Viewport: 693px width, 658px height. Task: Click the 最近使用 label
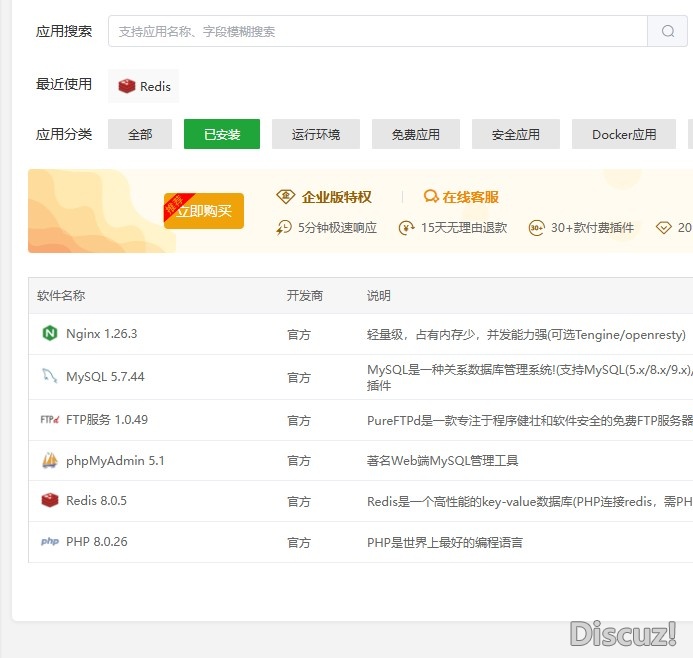[64, 84]
